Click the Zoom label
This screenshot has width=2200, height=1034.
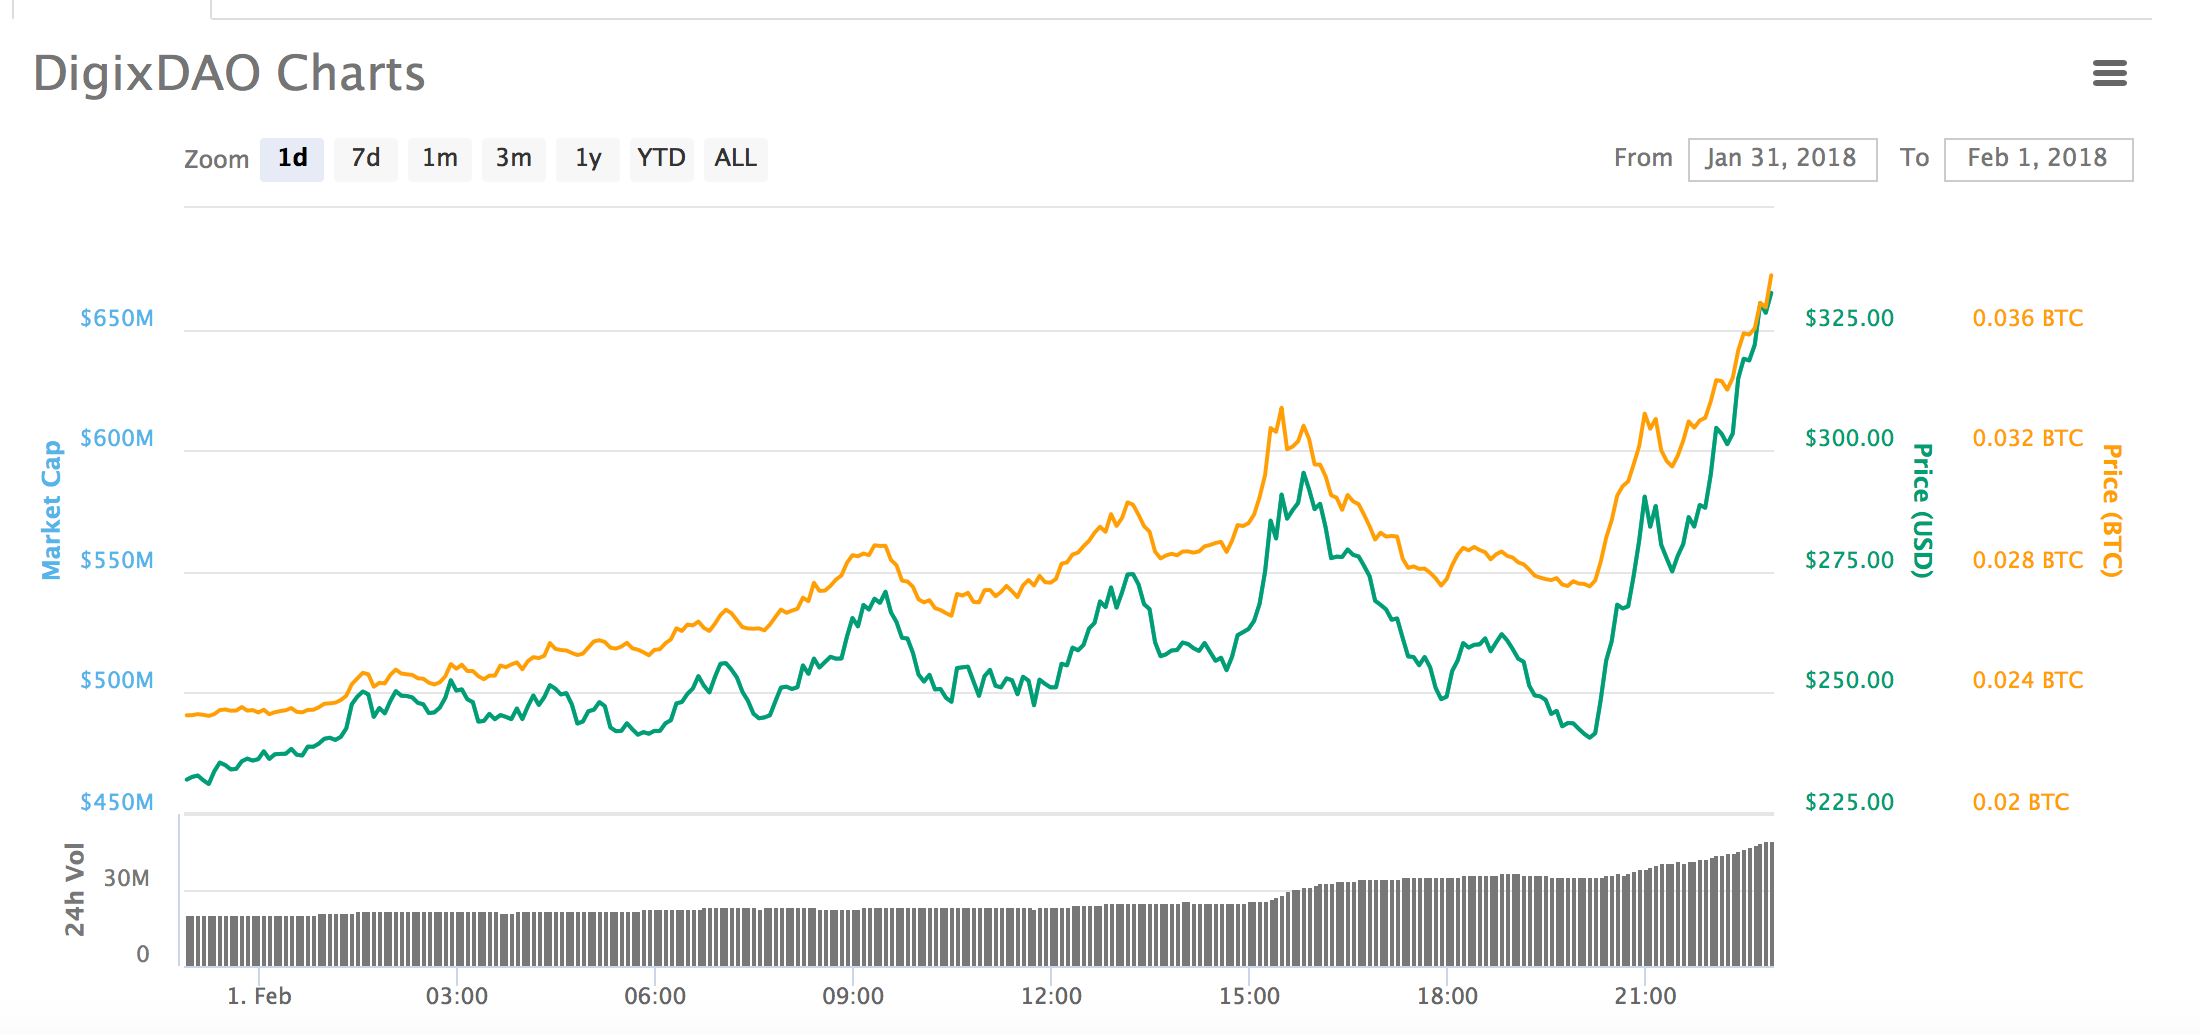pyautogui.click(x=216, y=160)
